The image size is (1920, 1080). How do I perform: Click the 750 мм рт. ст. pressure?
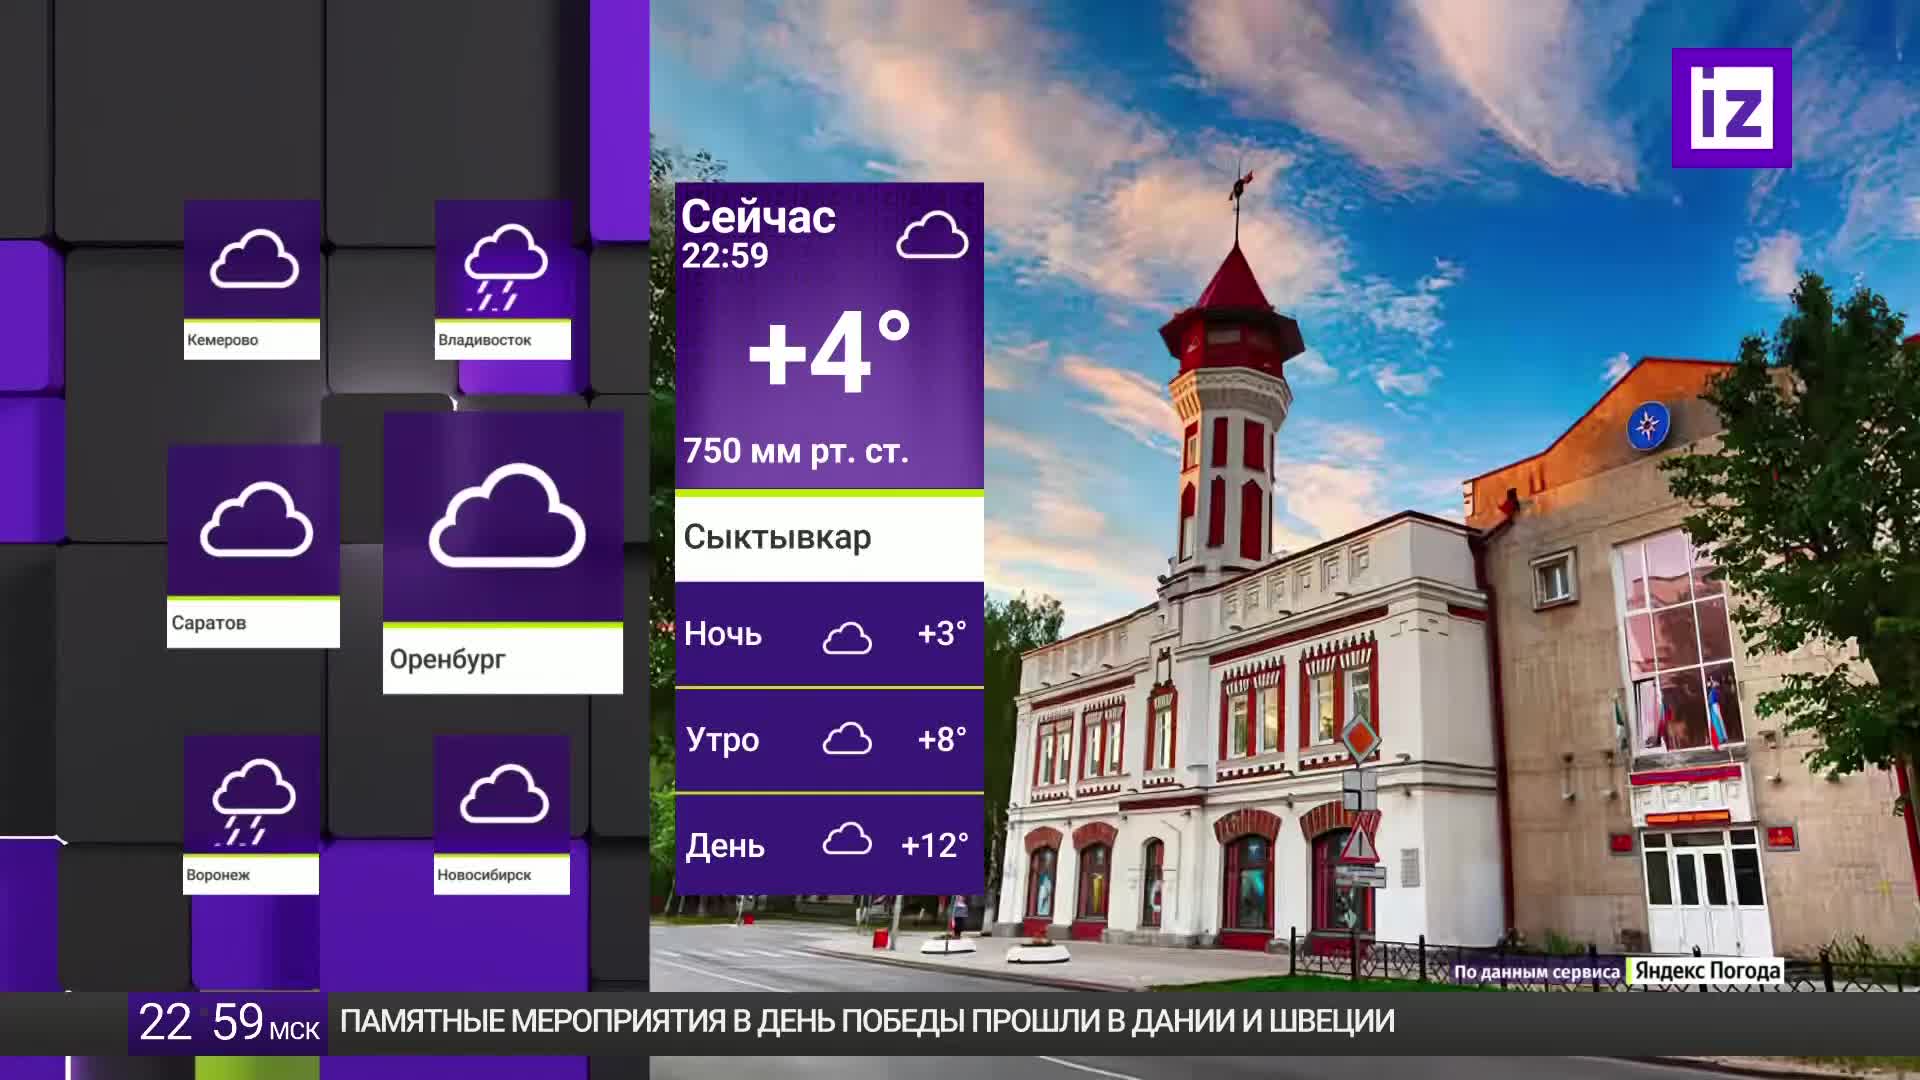tap(796, 451)
